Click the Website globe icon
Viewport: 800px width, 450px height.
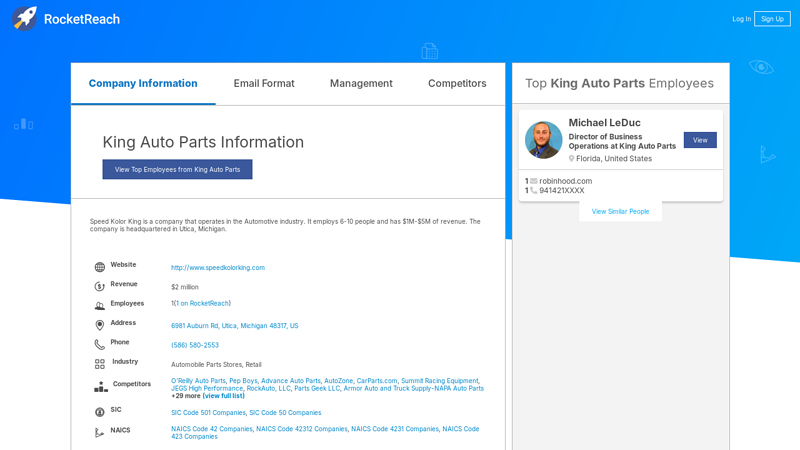pyautogui.click(x=99, y=267)
